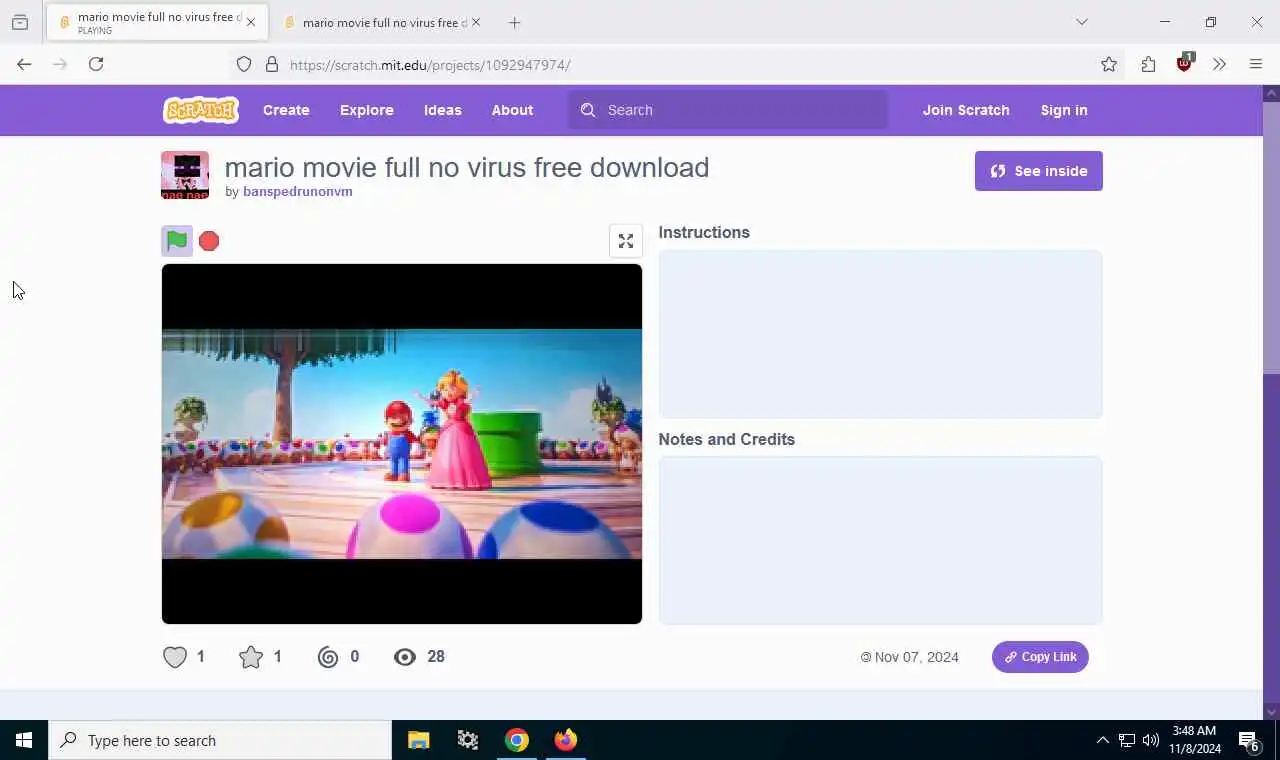Click Sign in
Image resolution: width=1280 pixels, height=760 pixels.
[1064, 110]
